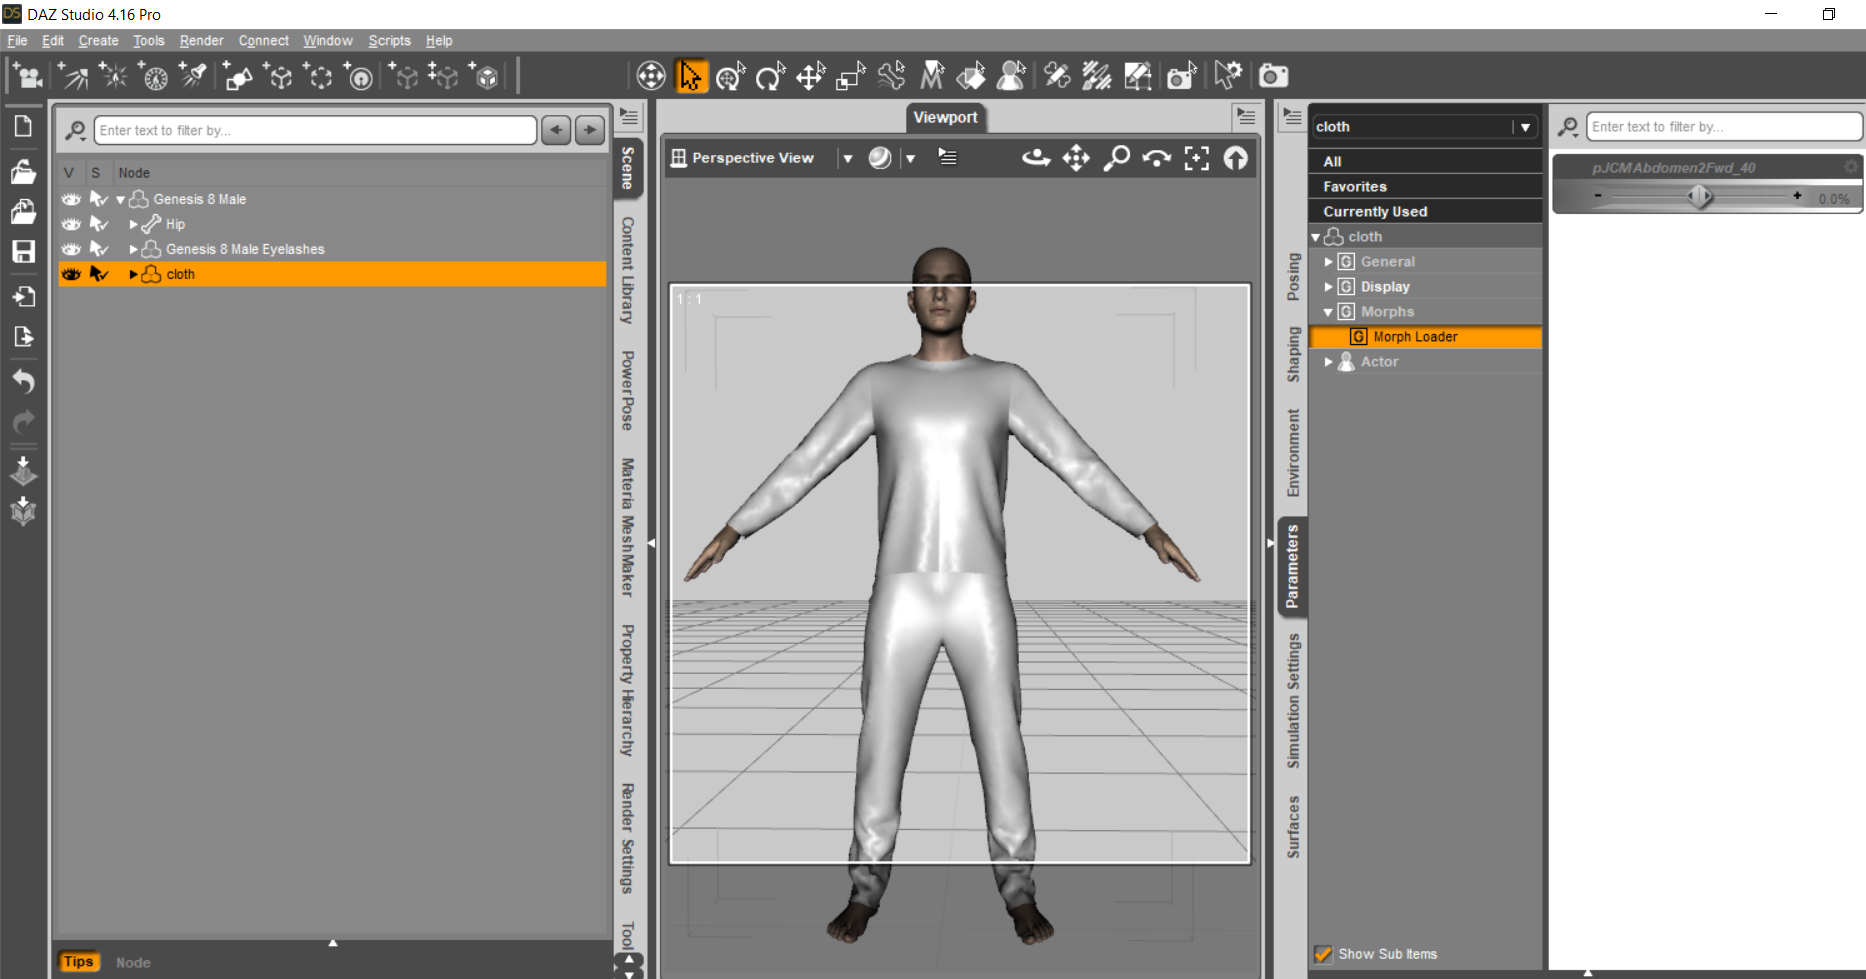The image size is (1866, 979).
Task: Click the Frame view icon in viewport
Action: point(1196,158)
